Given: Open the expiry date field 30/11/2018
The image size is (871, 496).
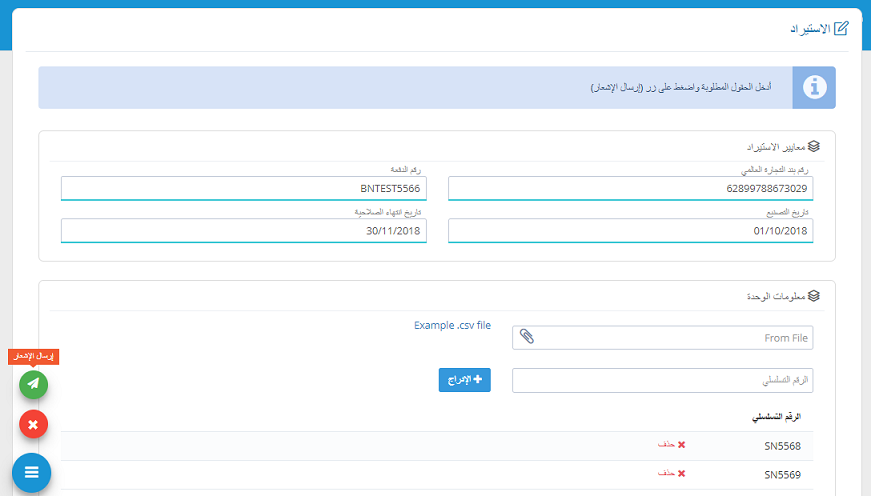Looking at the screenshot, I should pos(243,231).
